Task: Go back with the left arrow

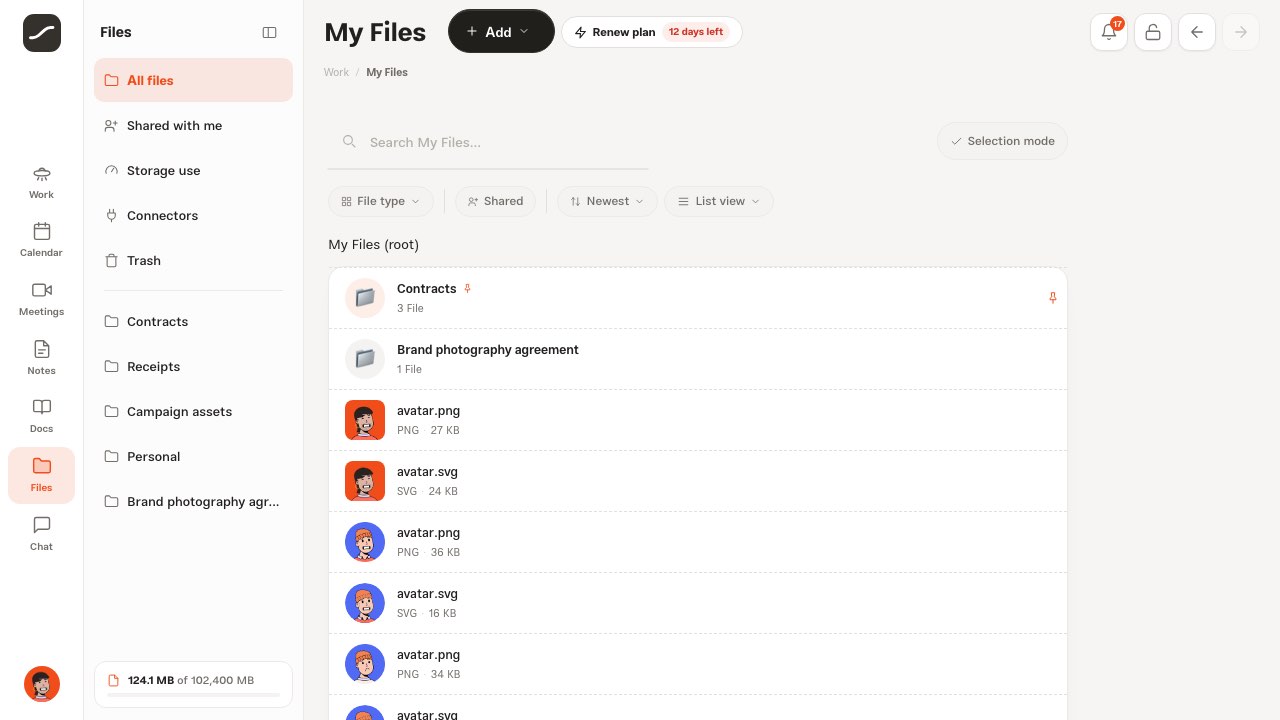Action: (x=1197, y=32)
